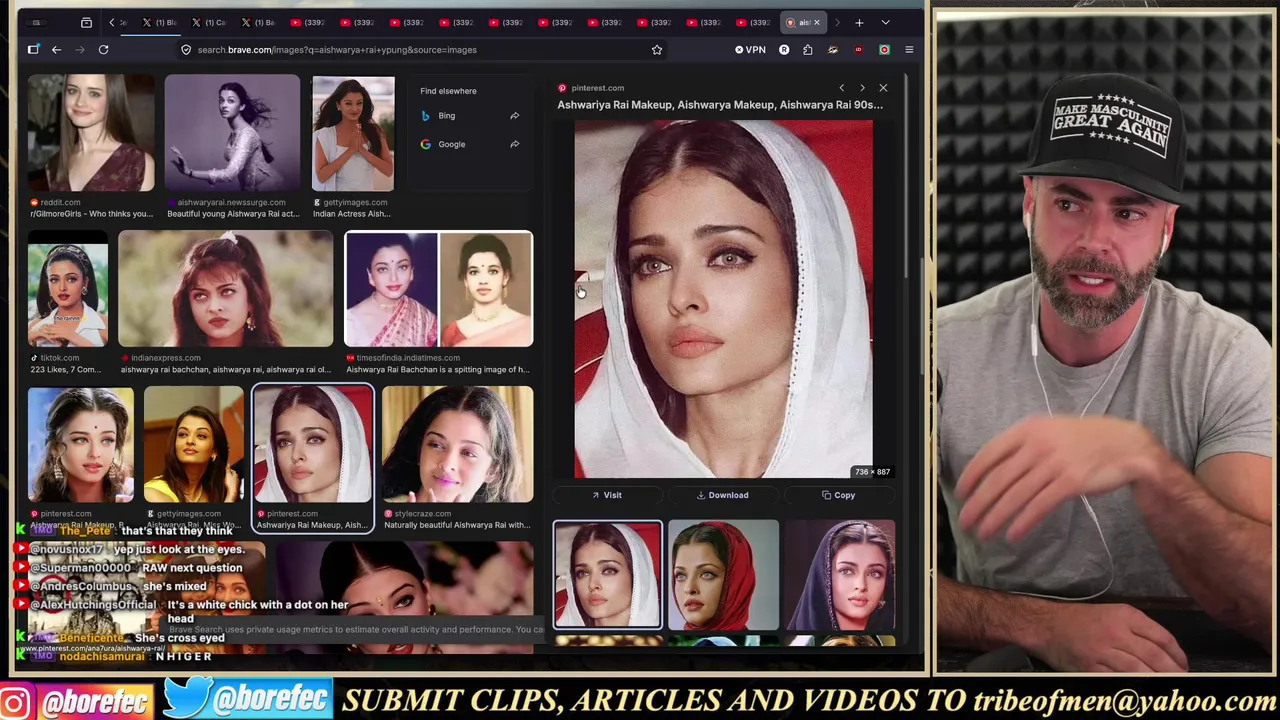Click the green extension icon near menu
This screenshot has width=1280, height=720.
click(884, 49)
